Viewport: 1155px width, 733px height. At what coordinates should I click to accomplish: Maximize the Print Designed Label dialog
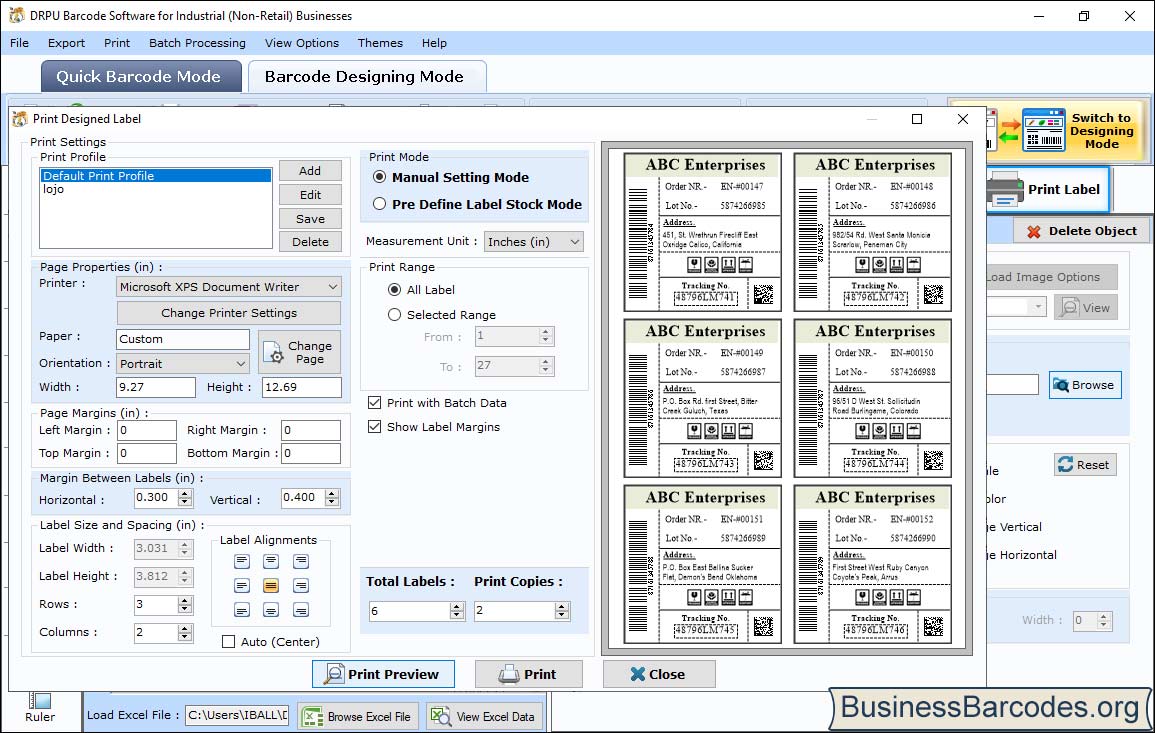pos(917,119)
